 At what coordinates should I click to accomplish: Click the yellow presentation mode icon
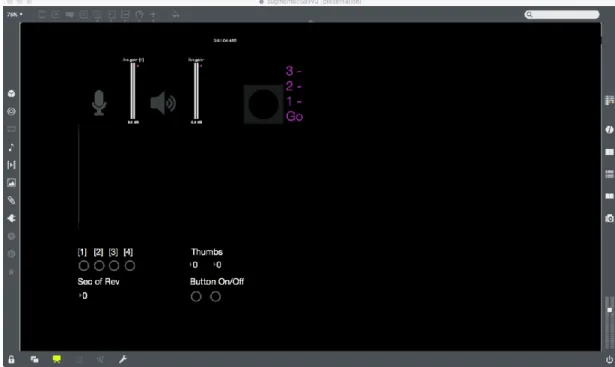57,359
